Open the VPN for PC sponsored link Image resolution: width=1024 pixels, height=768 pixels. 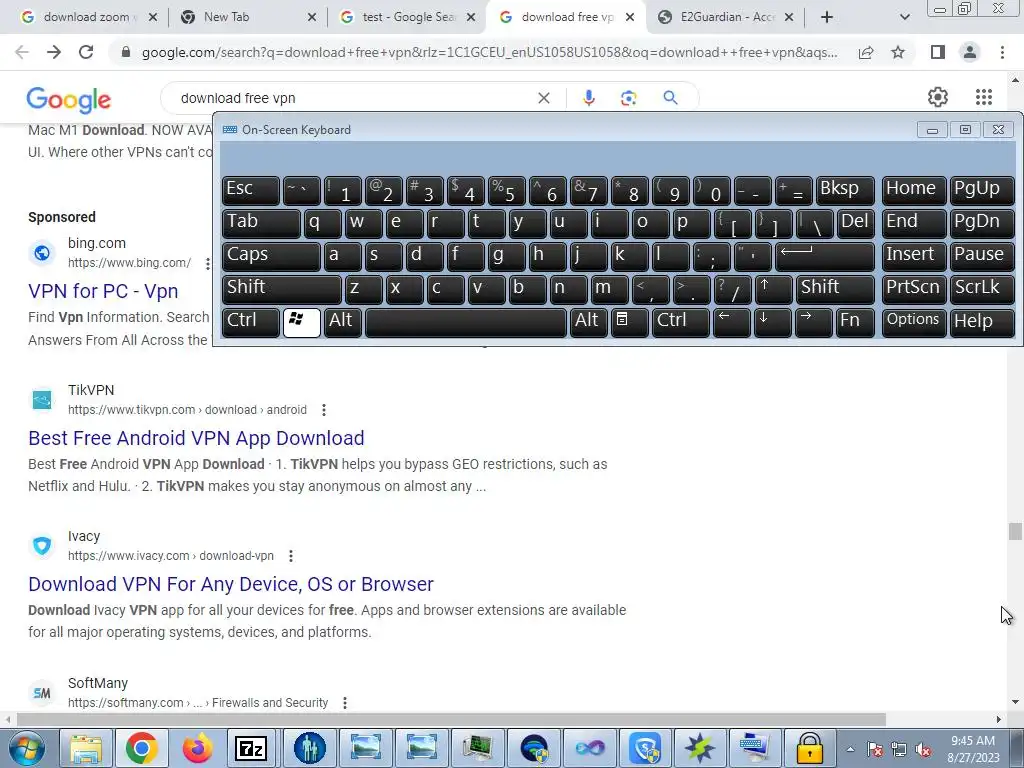click(103, 291)
